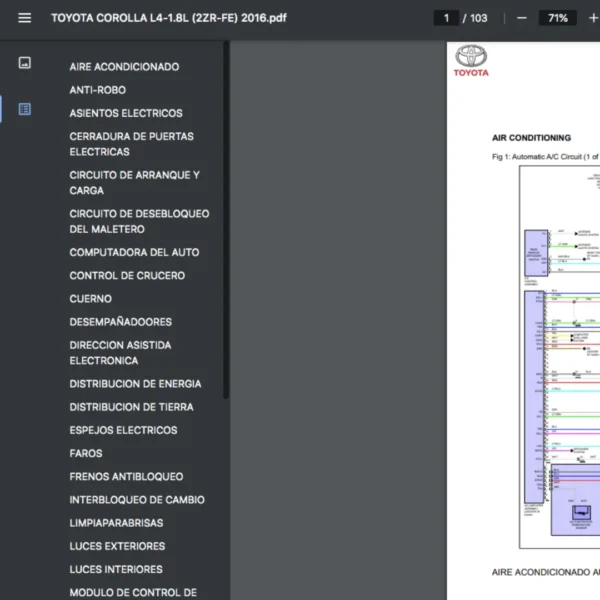The height and width of the screenshot is (600, 600).
Task: Select CONTROL DE CRUCERO bookmark
Action: [127, 276]
